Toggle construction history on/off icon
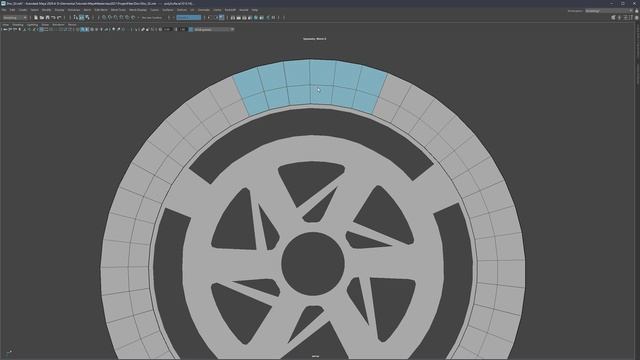 tap(221, 18)
